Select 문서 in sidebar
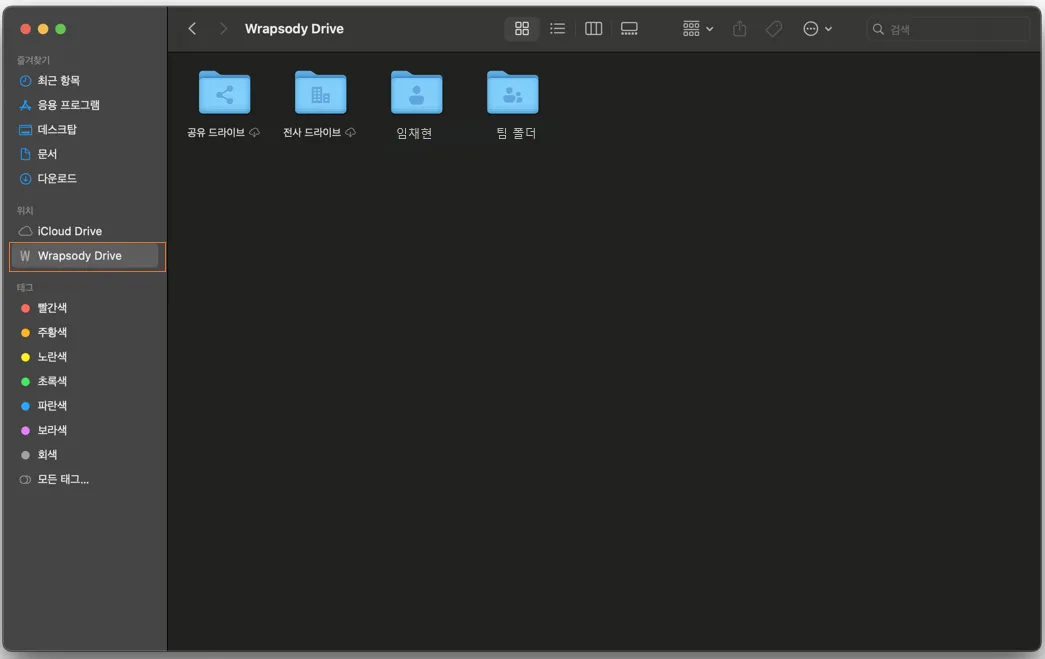This screenshot has height=659, width=1045. [x=85, y=154]
